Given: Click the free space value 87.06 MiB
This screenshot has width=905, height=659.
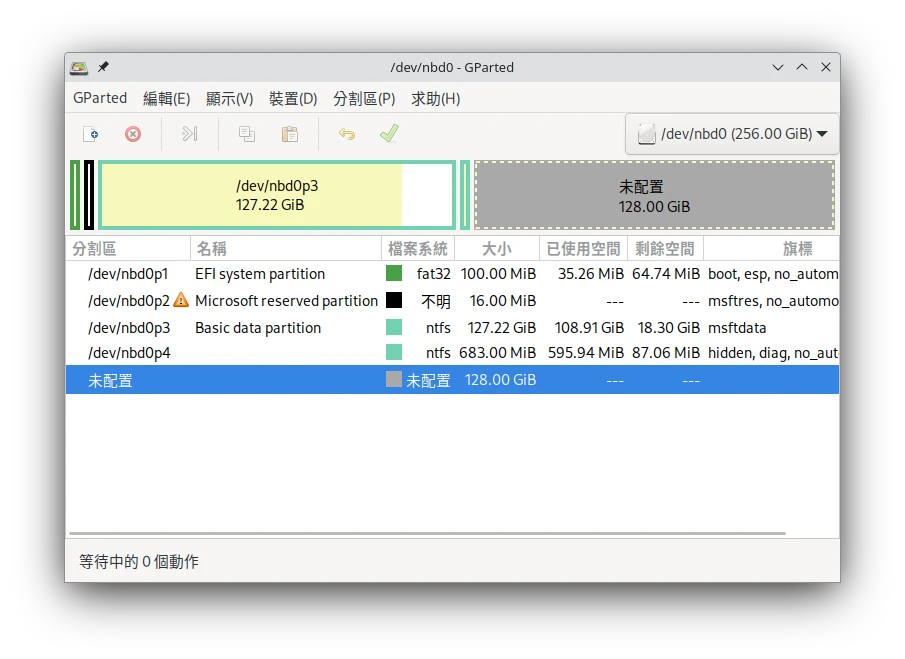Looking at the screenshot, I should [665, 353].
